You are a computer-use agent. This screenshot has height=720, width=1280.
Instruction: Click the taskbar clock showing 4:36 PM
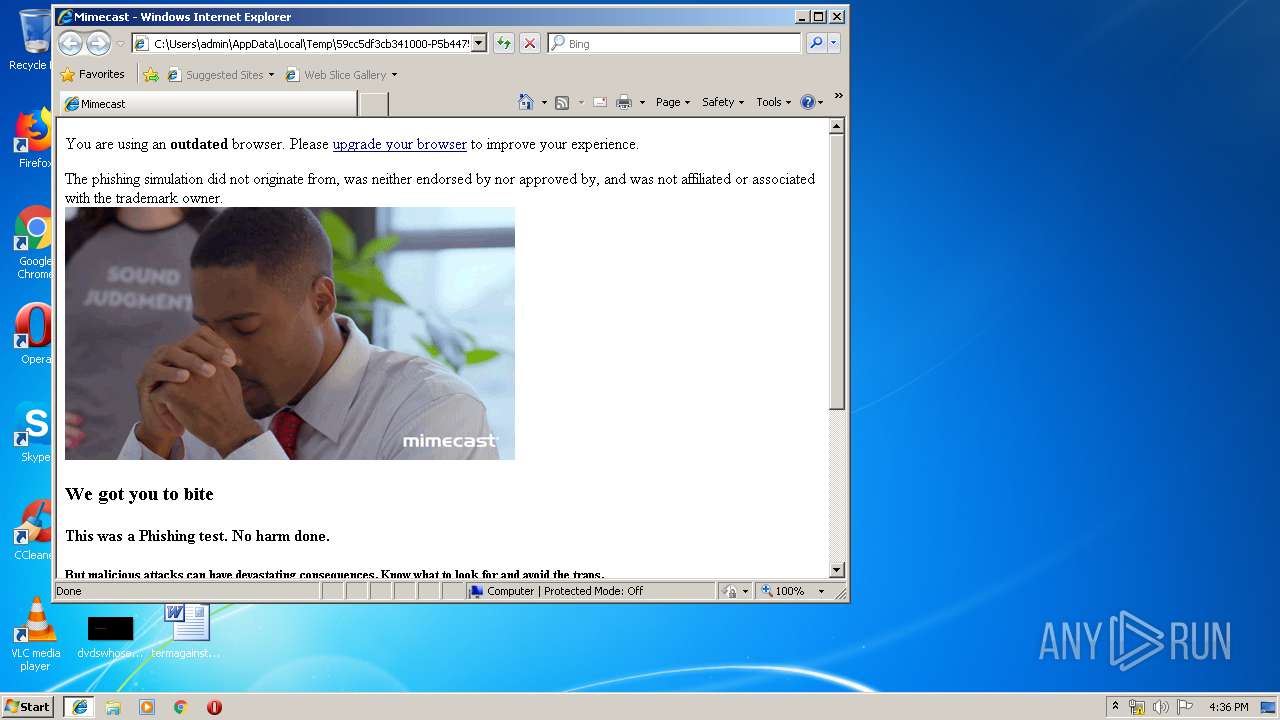[x=1229, y=707]
